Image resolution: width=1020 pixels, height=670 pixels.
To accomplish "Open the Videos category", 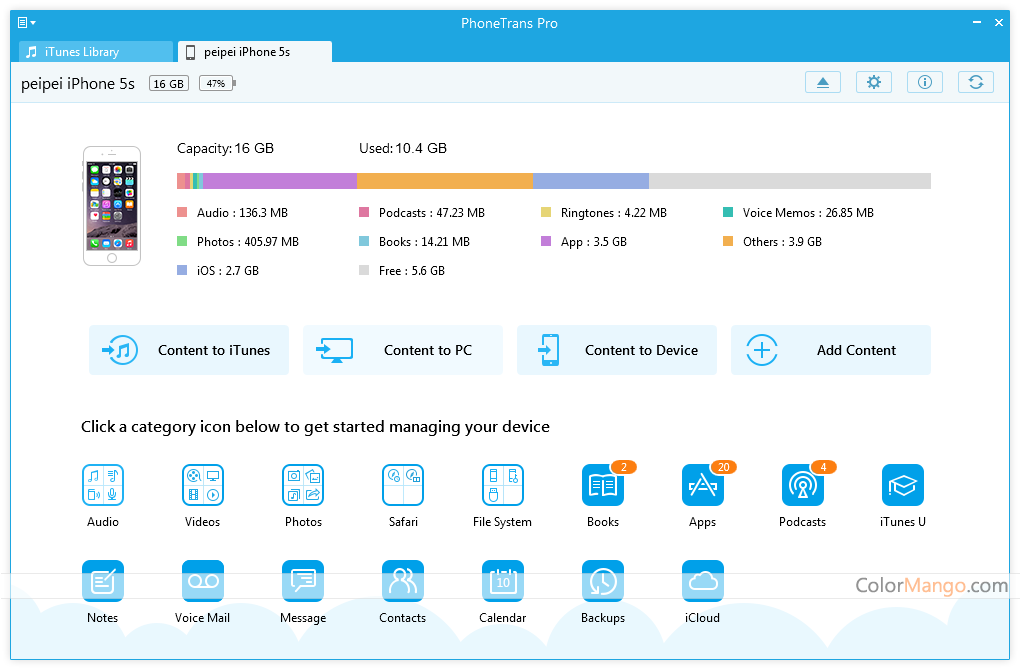I will pyautogui.click(x=203, y=485).
